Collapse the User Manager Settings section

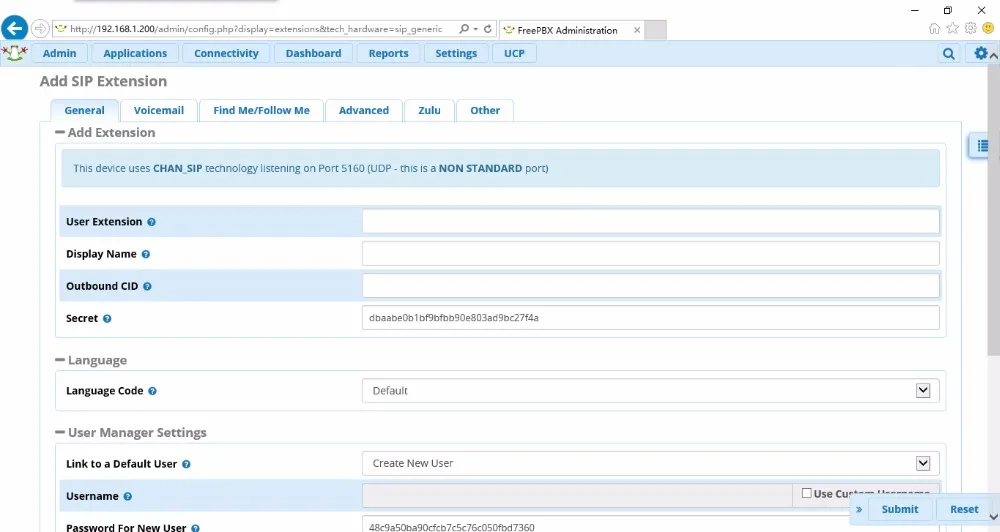point(61,433)
